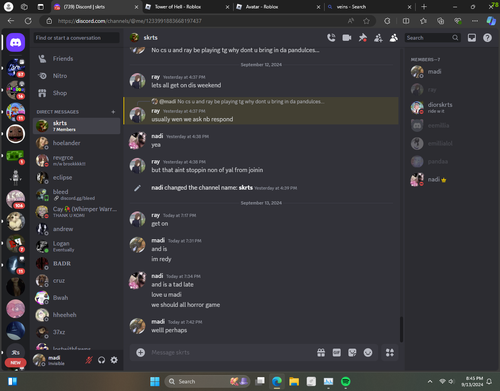Click nadi's avatar on "yea" message
Viewport: 500px width, 391px height.
[137, 141]
